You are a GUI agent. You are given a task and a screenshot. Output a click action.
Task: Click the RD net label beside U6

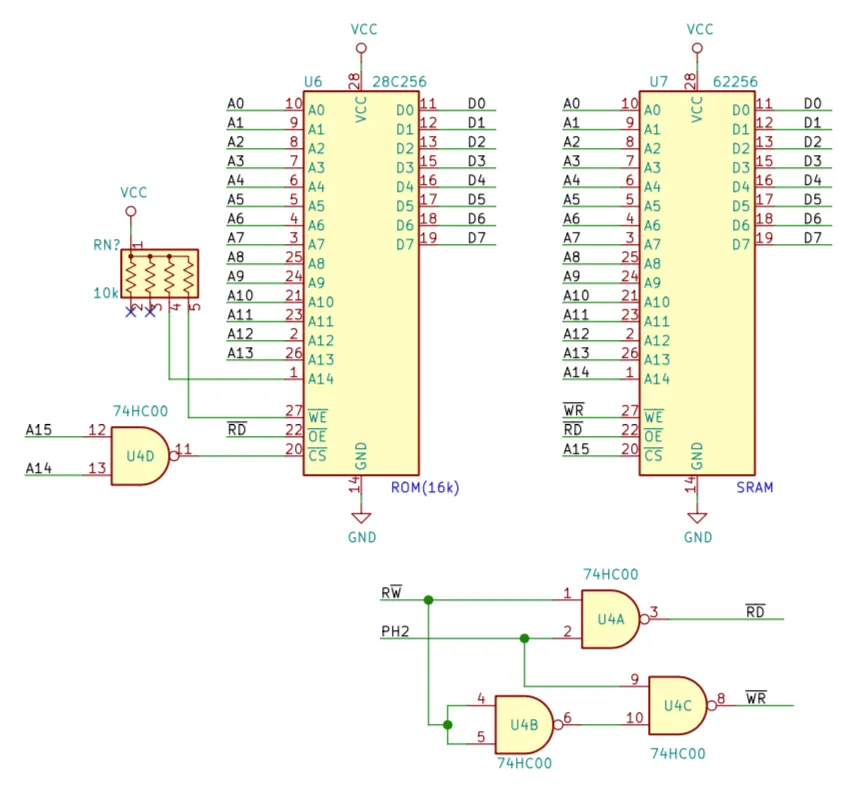coord(237,429)
